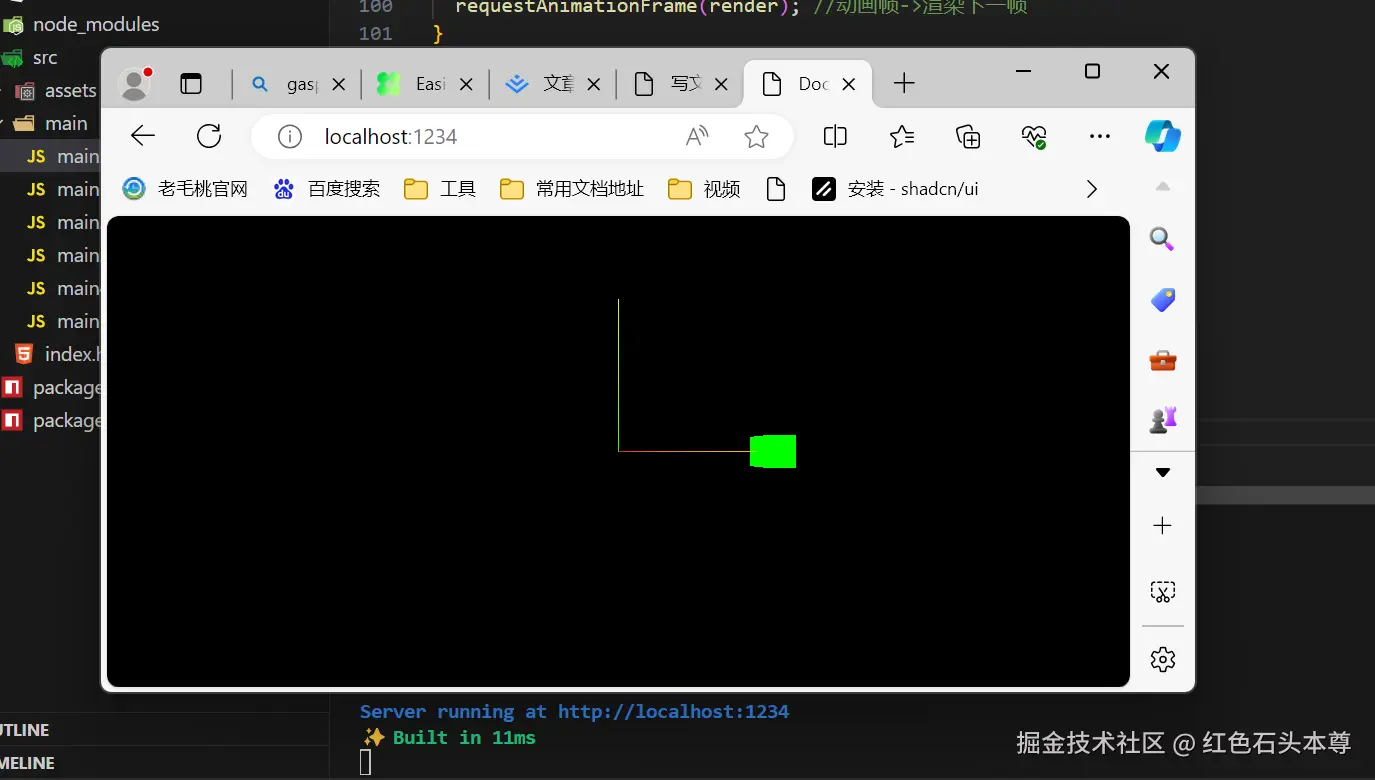Add a sidebar app with plus
Screen dimensions: 1375x780
(1162, 526)
